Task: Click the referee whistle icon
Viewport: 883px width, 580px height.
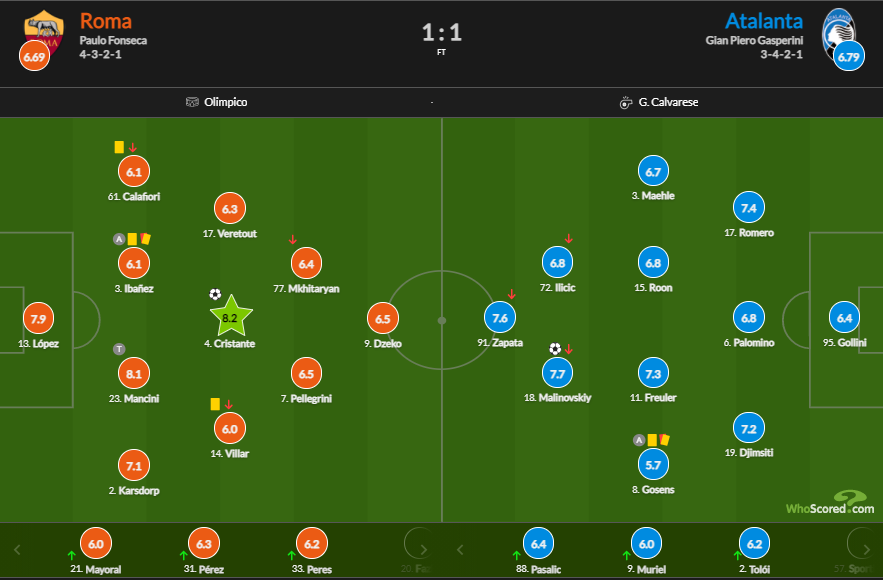Action: 626,102
